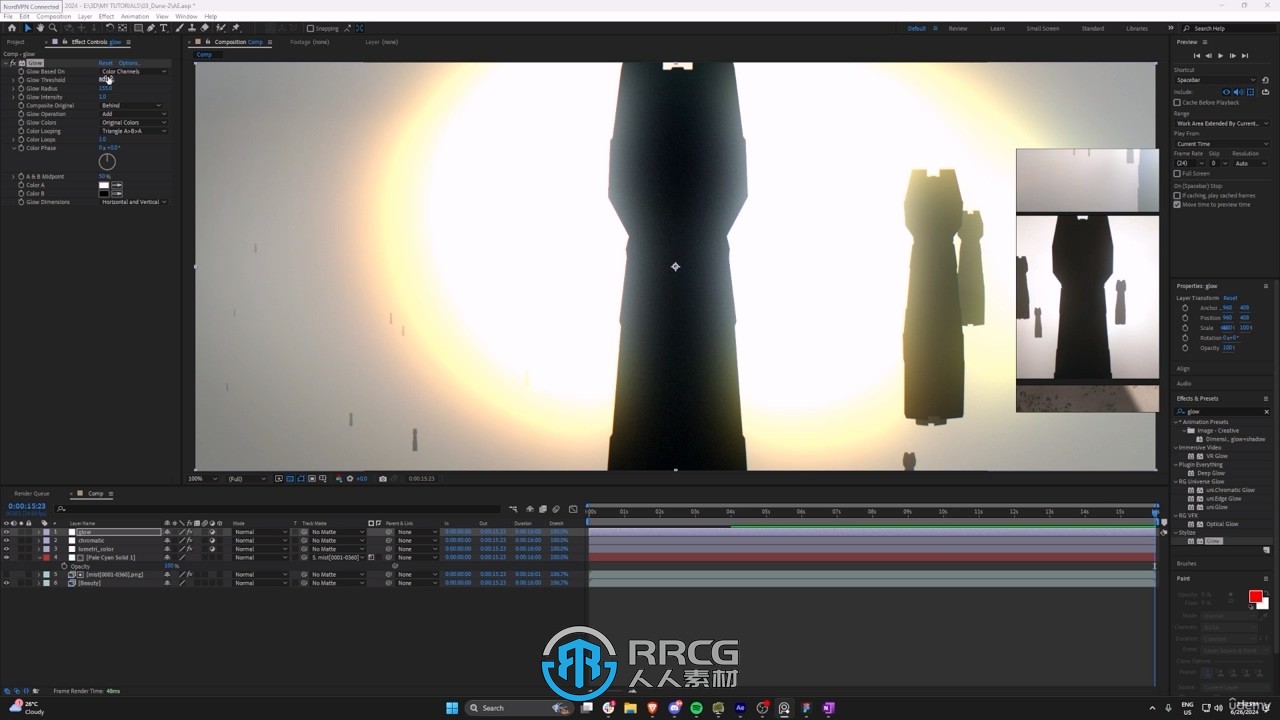Image resolution: width=1280 pixels, height=720 pixels.
Task: Toggle audio inclusion in Preview panel
Action: (1238, 92)
